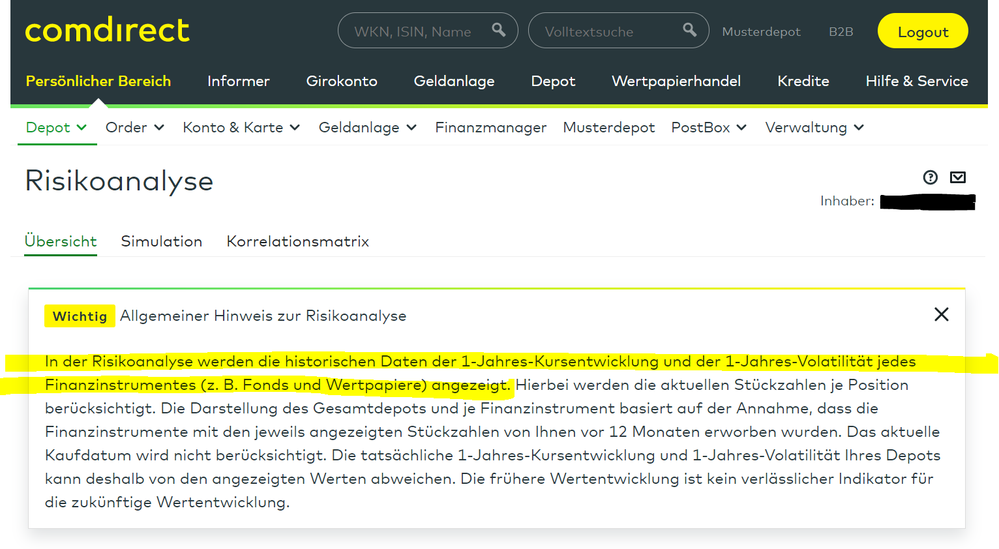Select the Übersicht tab
Viewport: 999px width, 549px height.
(60, 241)
